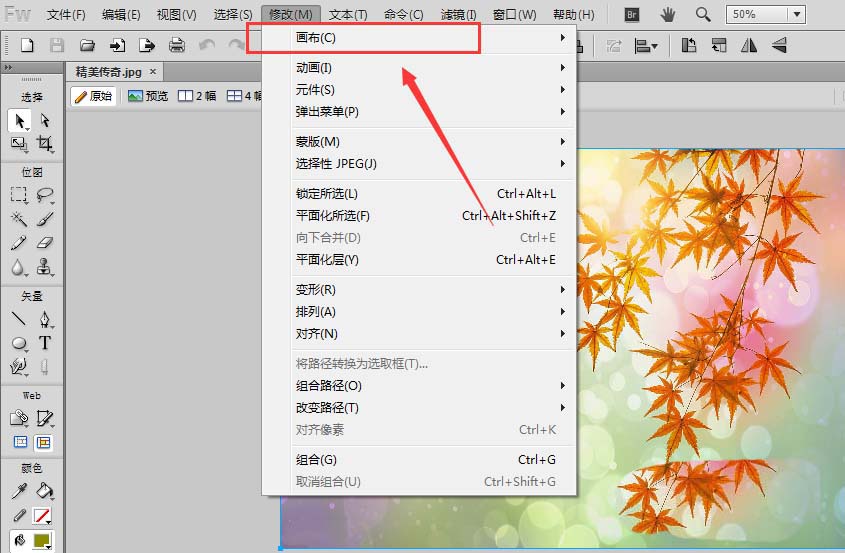845x553 pixels.
Task: Select the Freeform tool
Action: coord(19,367)
